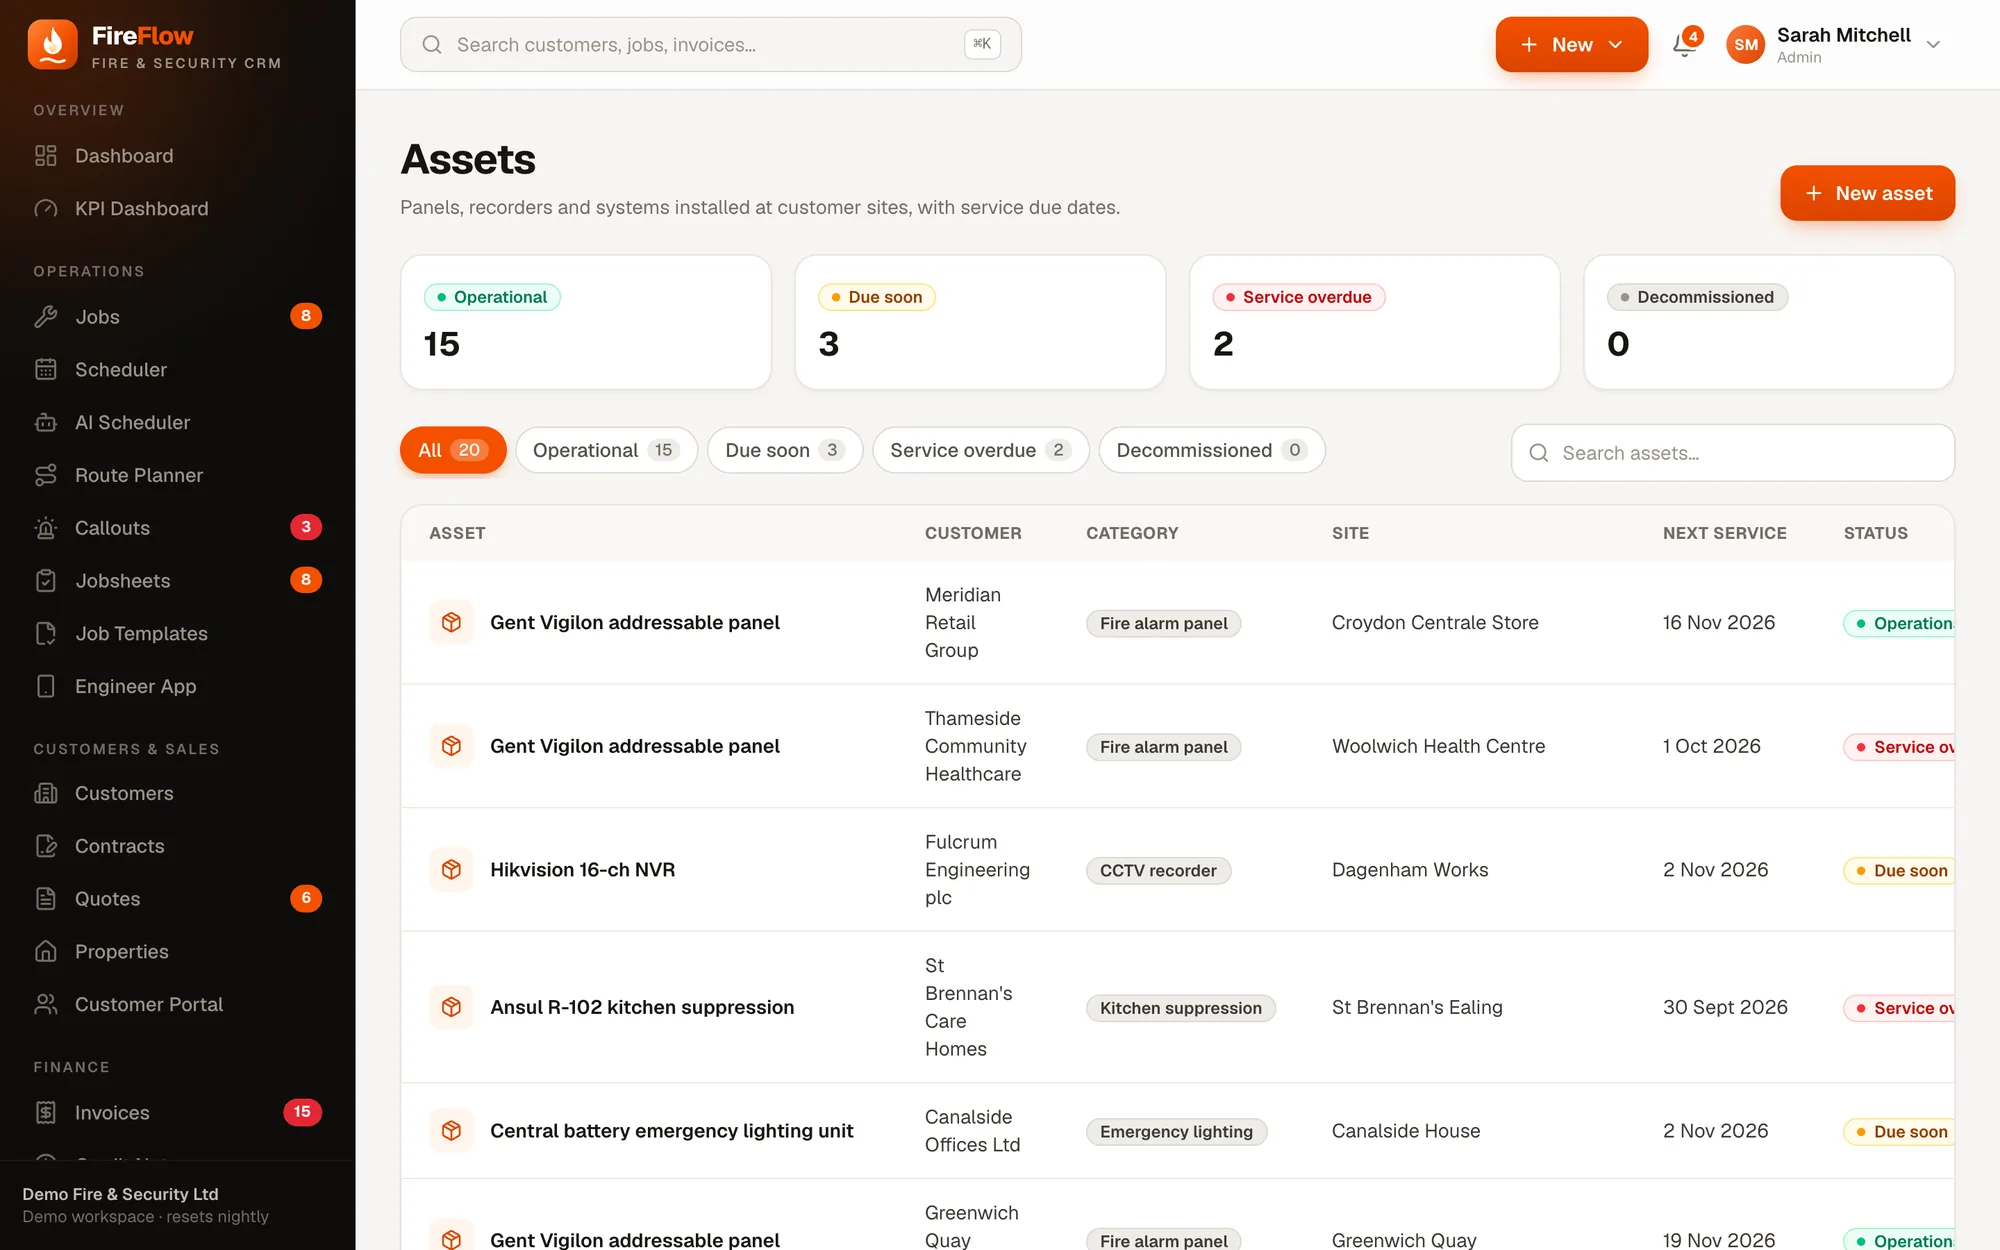Image resolution: width=2000 pixels, height=1250 pixels.
Task: Click the Jobs badge showing 8
Action: pos(306,316)
